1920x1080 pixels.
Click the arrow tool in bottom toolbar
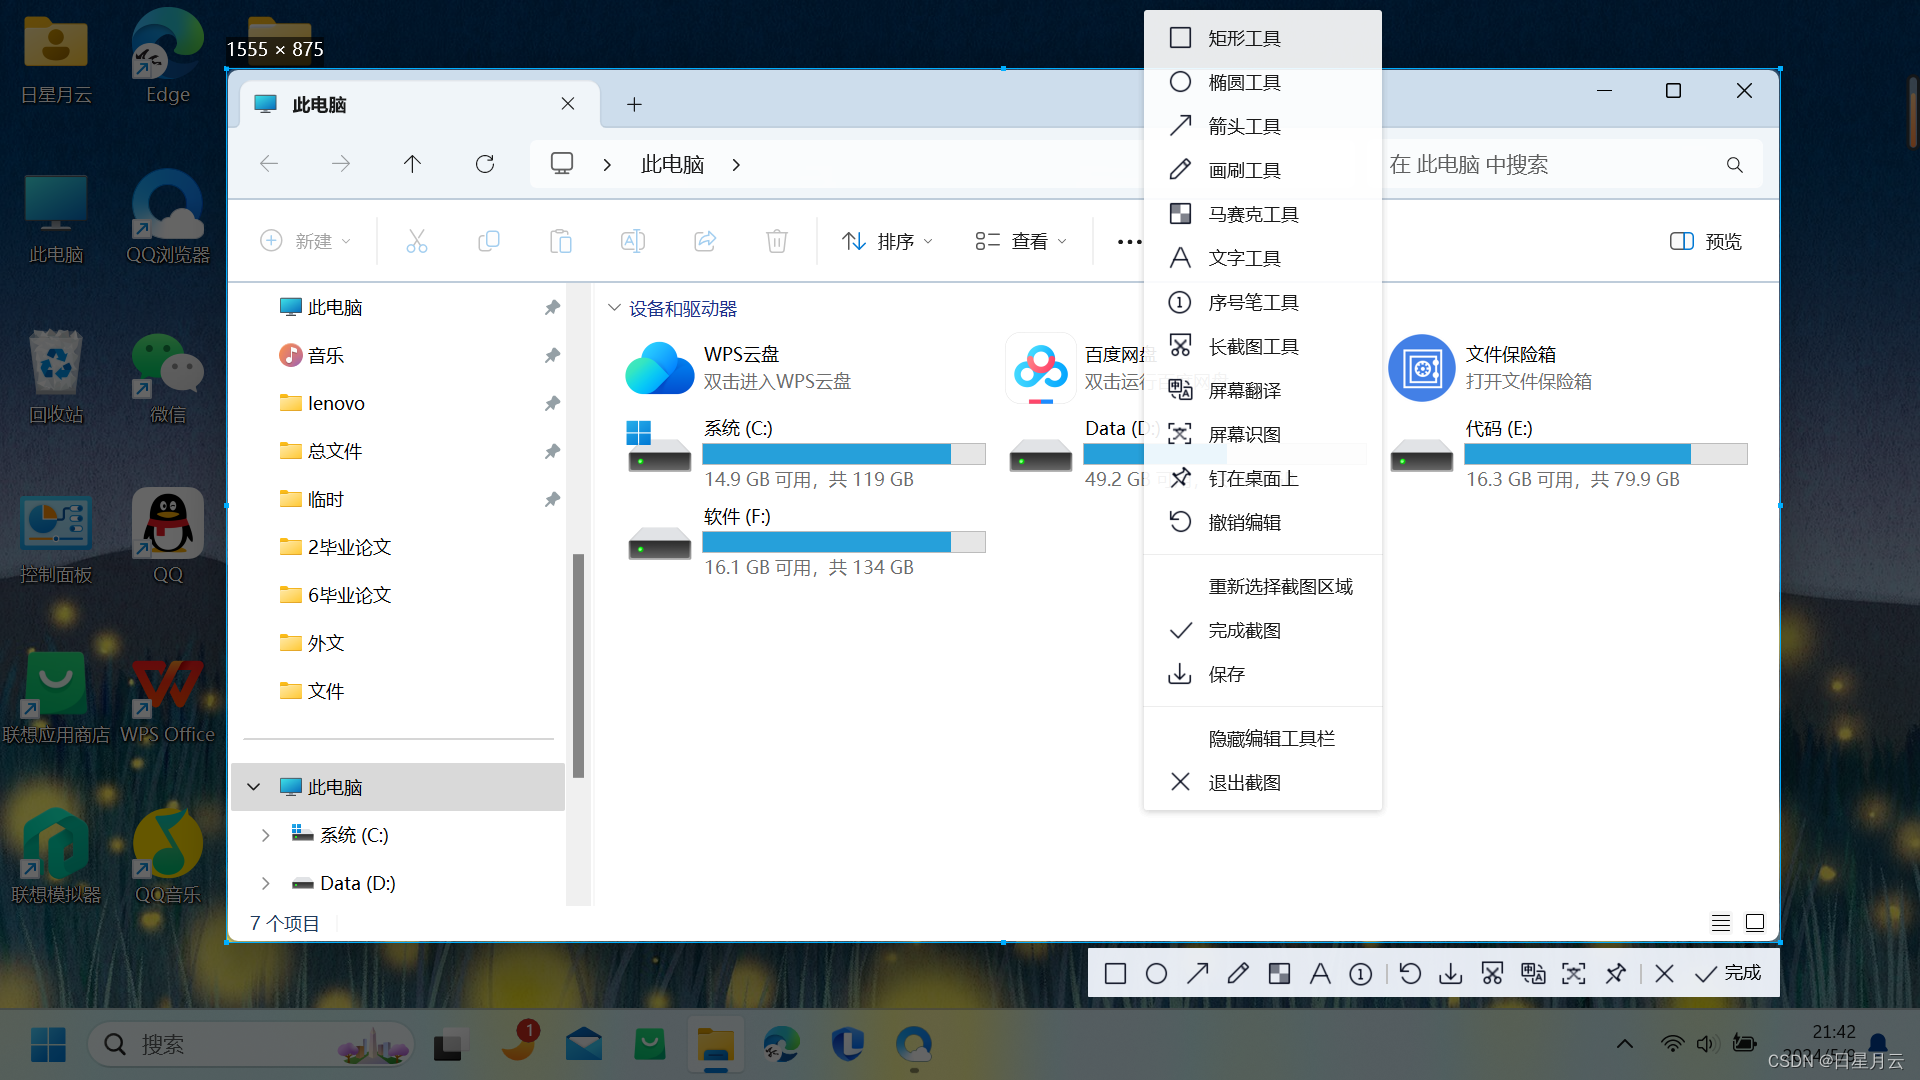(x=1198, y=974)
